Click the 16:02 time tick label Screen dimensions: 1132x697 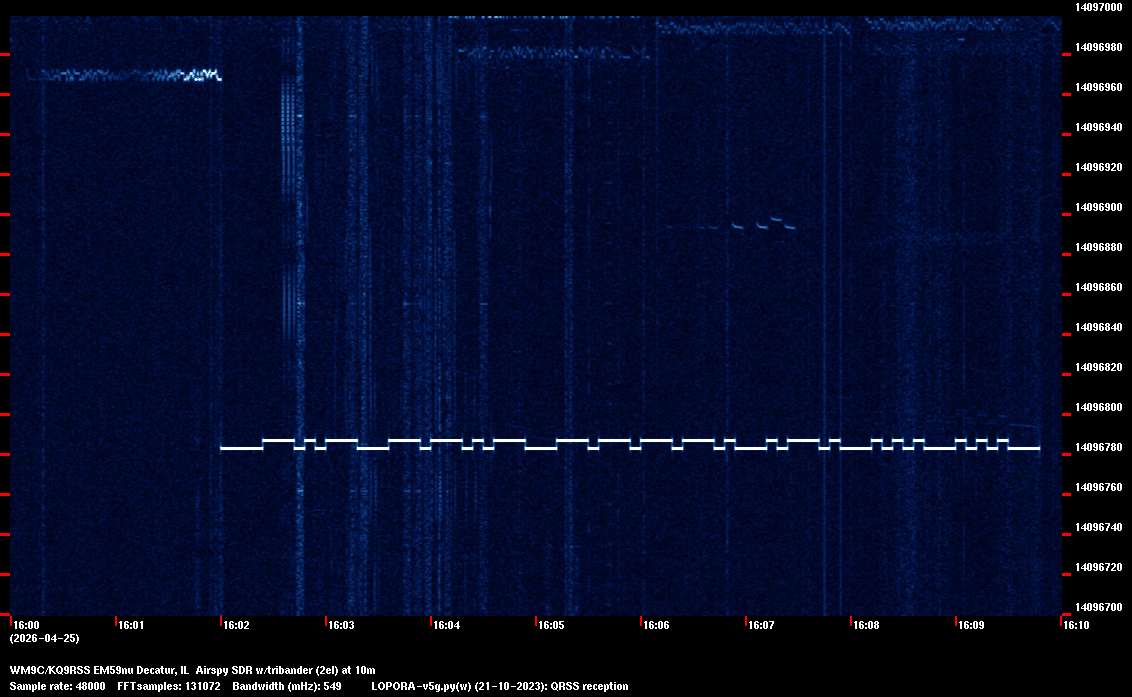pyautogui.click(x=236, y=626)
